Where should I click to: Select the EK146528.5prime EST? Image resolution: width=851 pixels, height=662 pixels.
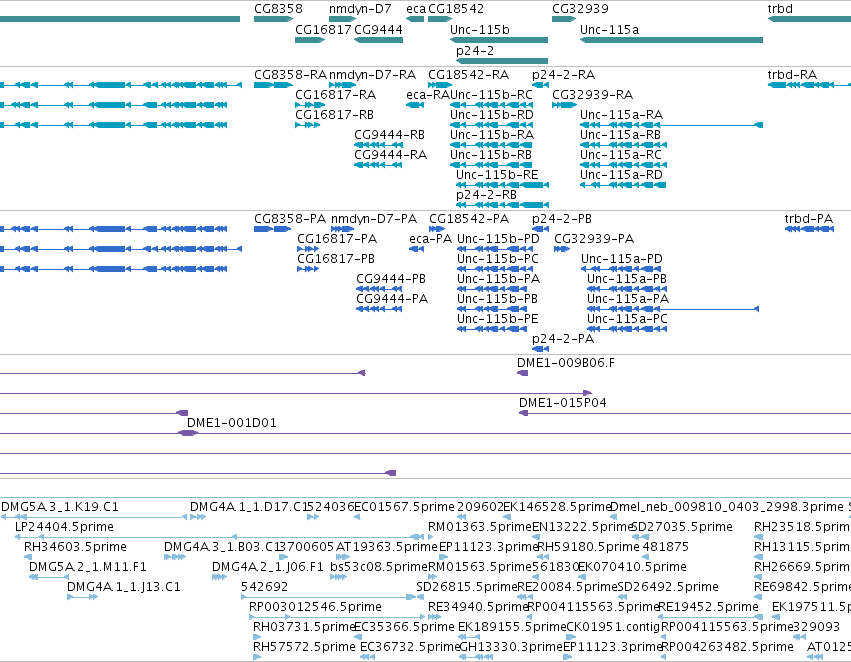coord(507,517)
